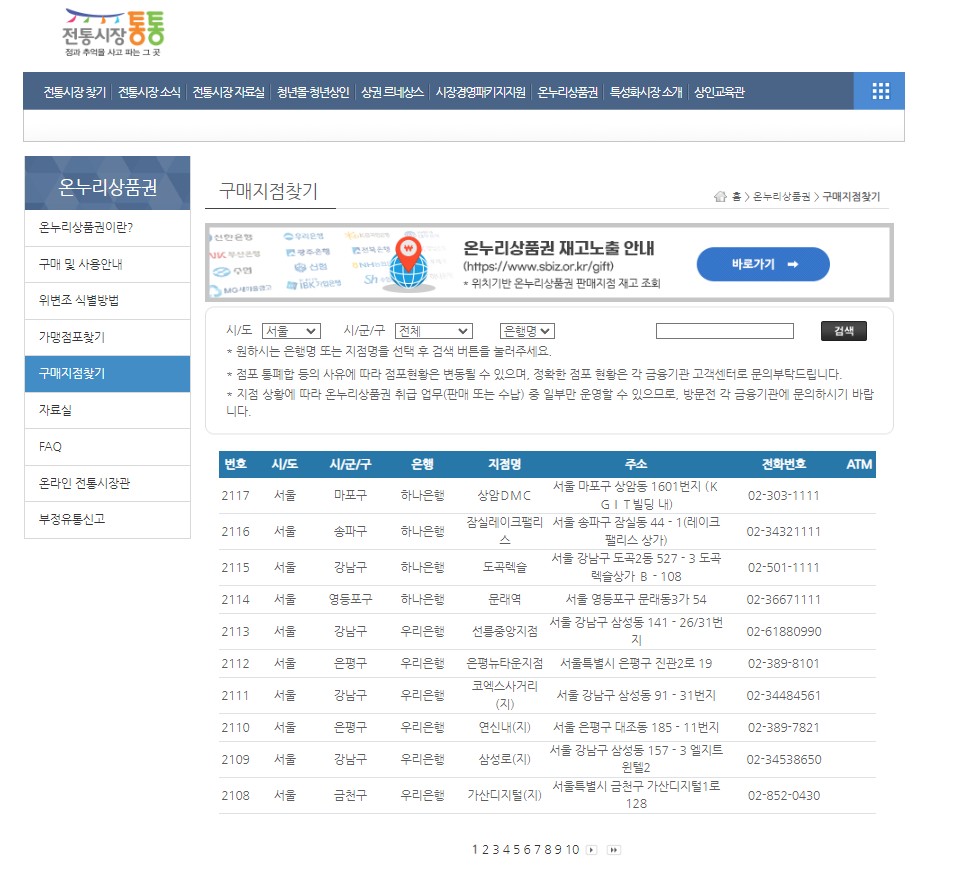The width and height of the screenshot is (953, 875).
Task: Click the 지점명 column header
Action: point(504,464)
